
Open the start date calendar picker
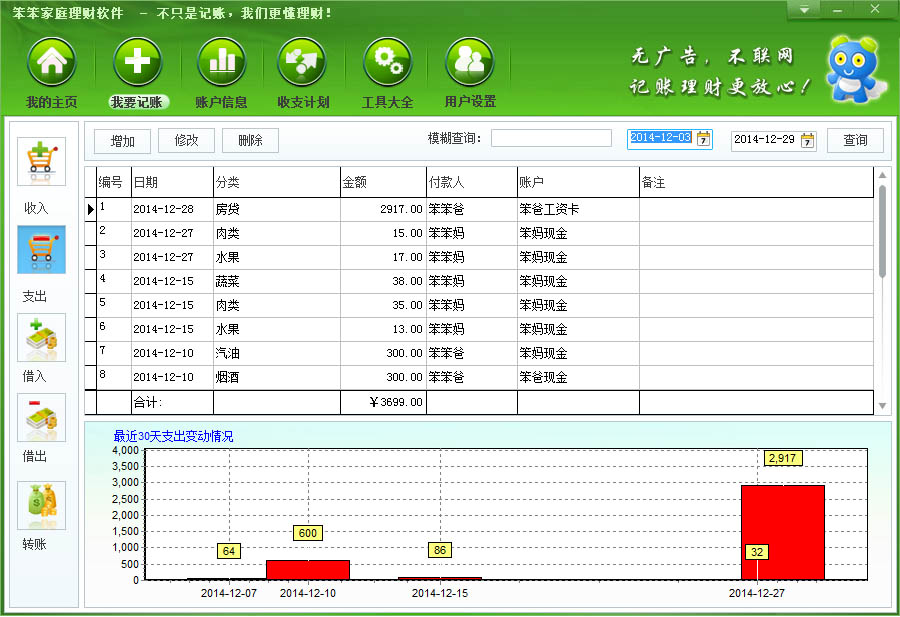coord(704,139)
